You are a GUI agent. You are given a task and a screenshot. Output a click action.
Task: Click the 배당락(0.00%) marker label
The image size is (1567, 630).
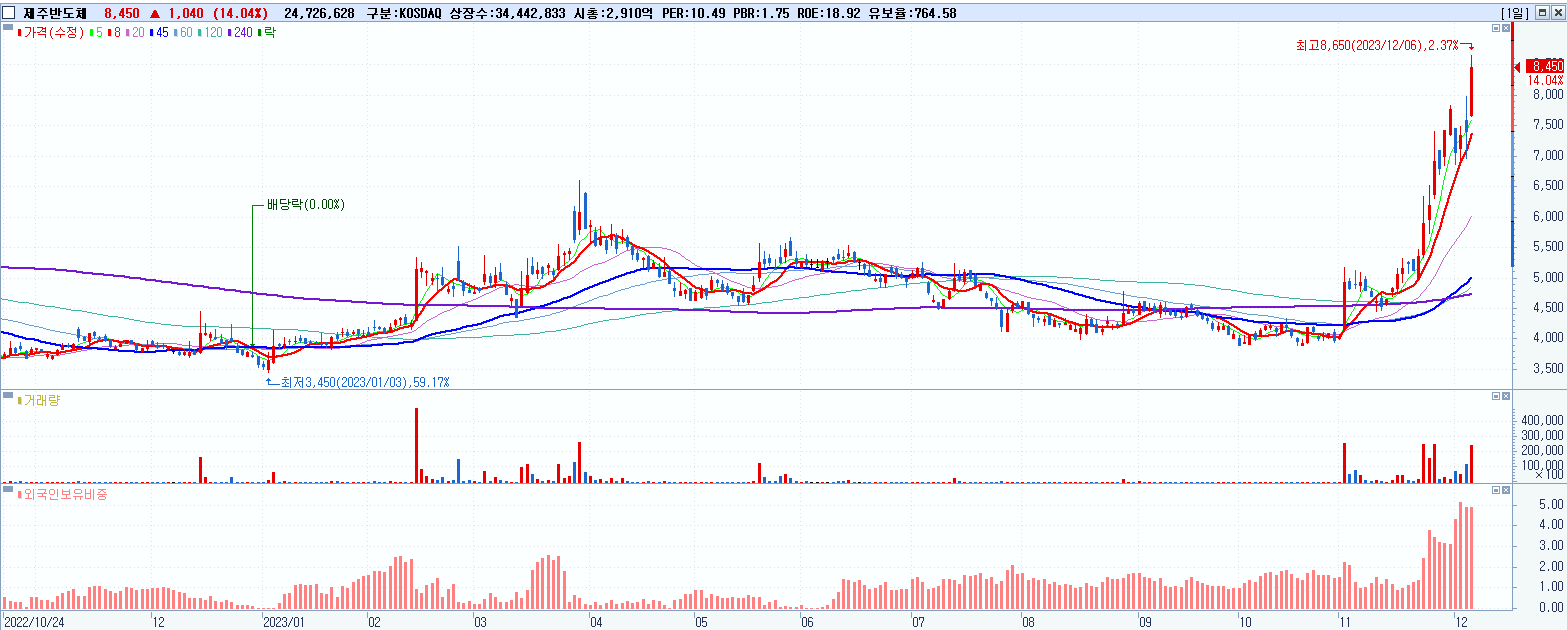point(305,205)
